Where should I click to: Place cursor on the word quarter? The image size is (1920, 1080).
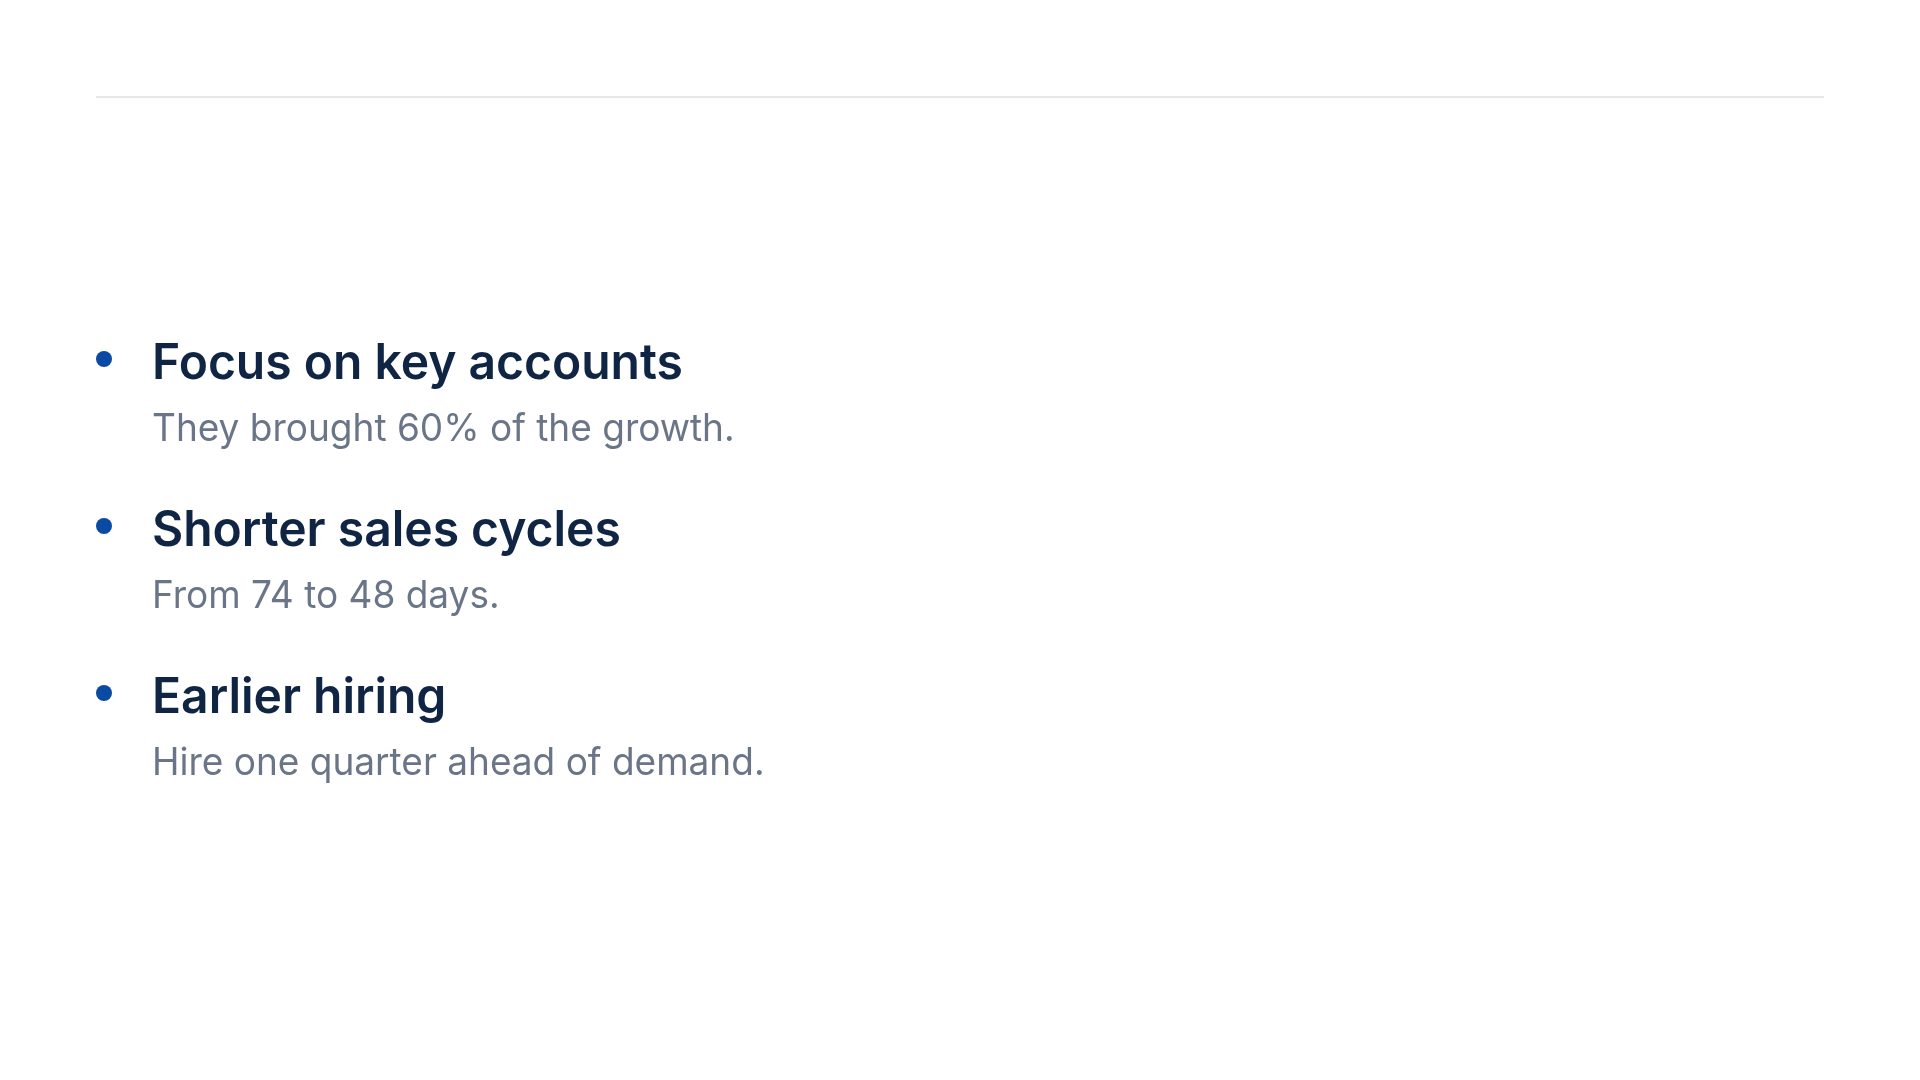(373, 764)
